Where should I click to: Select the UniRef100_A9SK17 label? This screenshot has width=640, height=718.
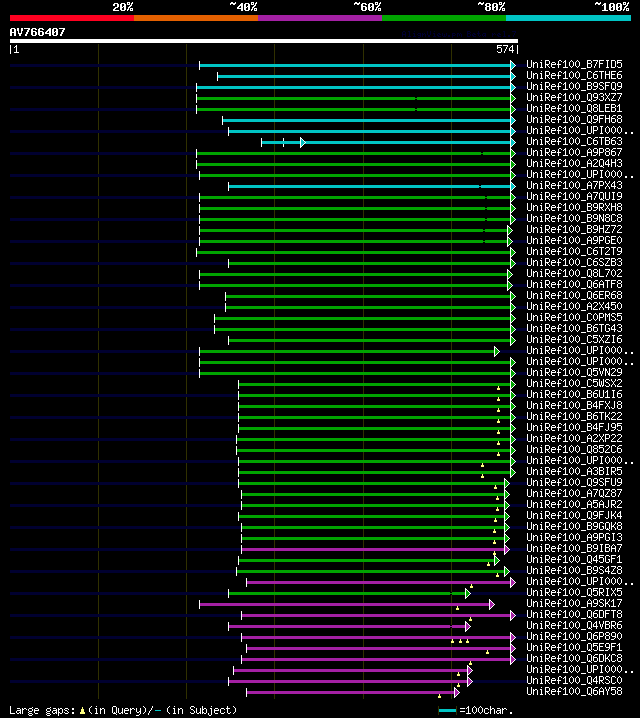(x=574, y=603)
